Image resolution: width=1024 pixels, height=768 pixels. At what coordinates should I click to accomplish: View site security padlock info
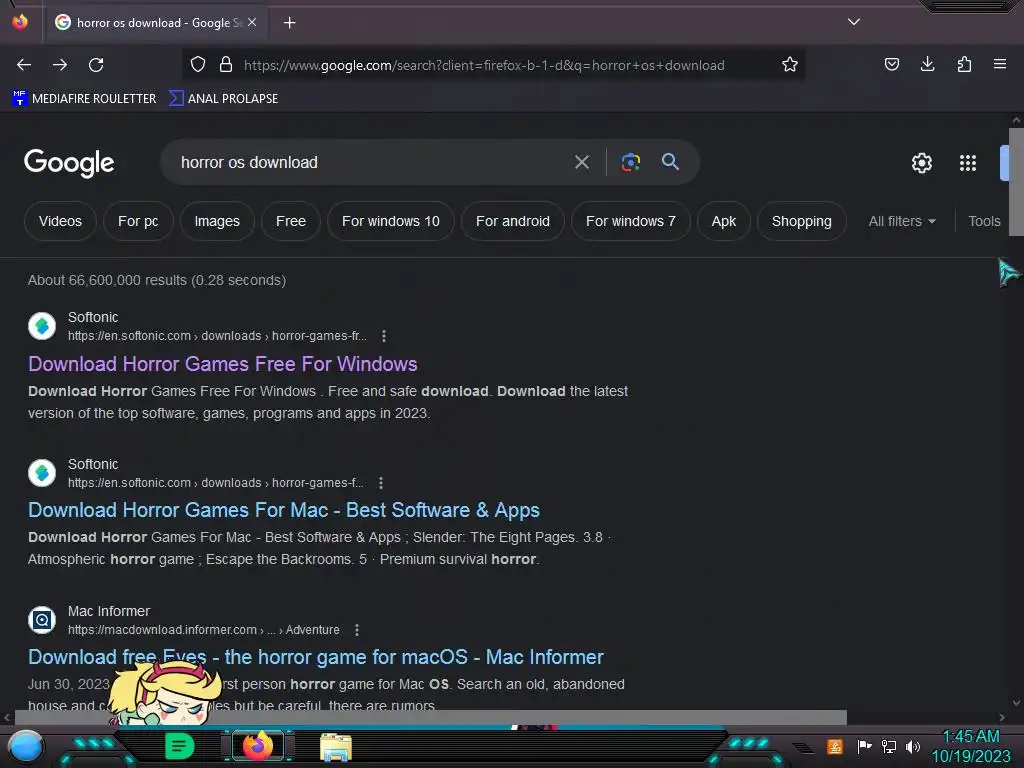pos(226,65)
